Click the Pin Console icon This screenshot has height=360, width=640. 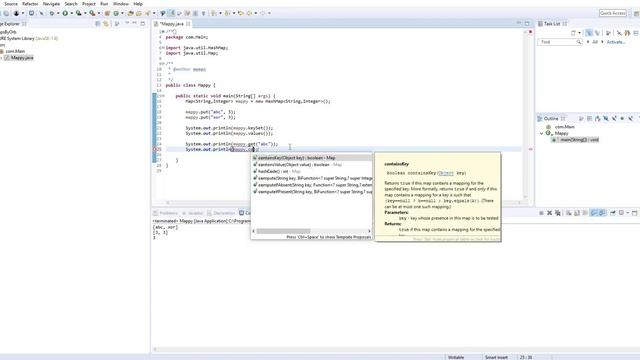pos(613,213)
